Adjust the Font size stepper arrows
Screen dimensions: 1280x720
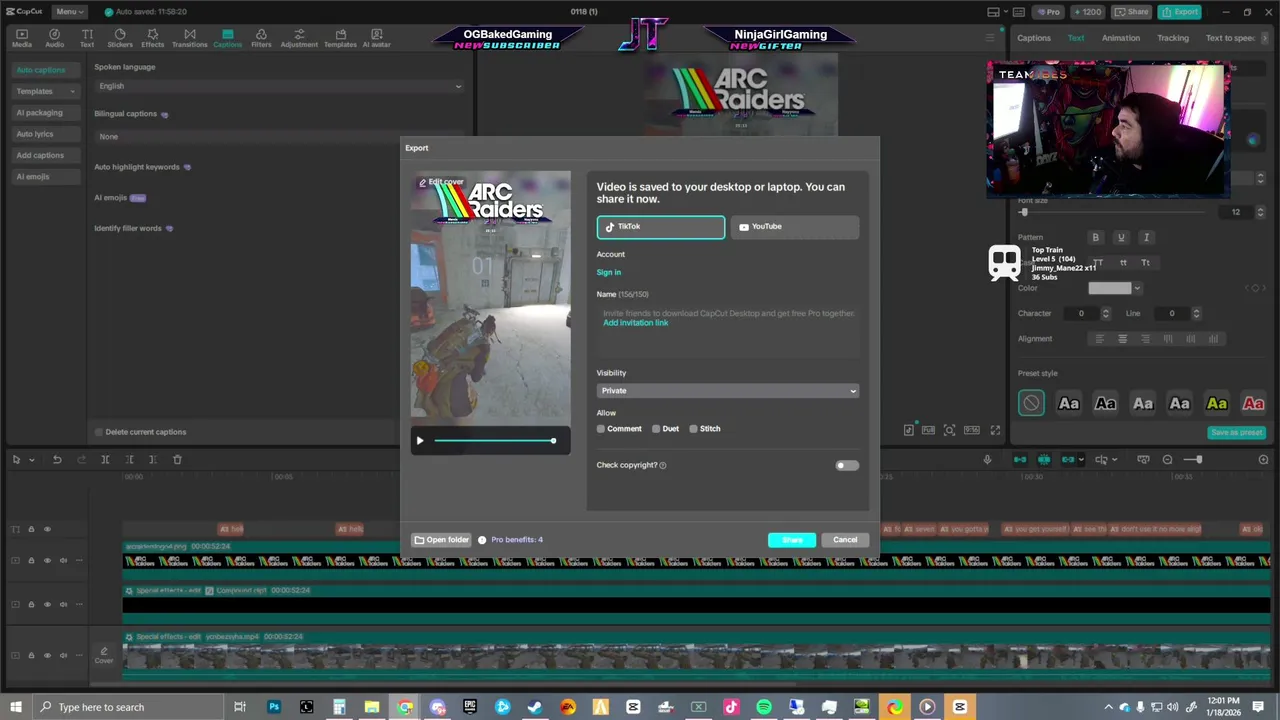pos(1260,212)
